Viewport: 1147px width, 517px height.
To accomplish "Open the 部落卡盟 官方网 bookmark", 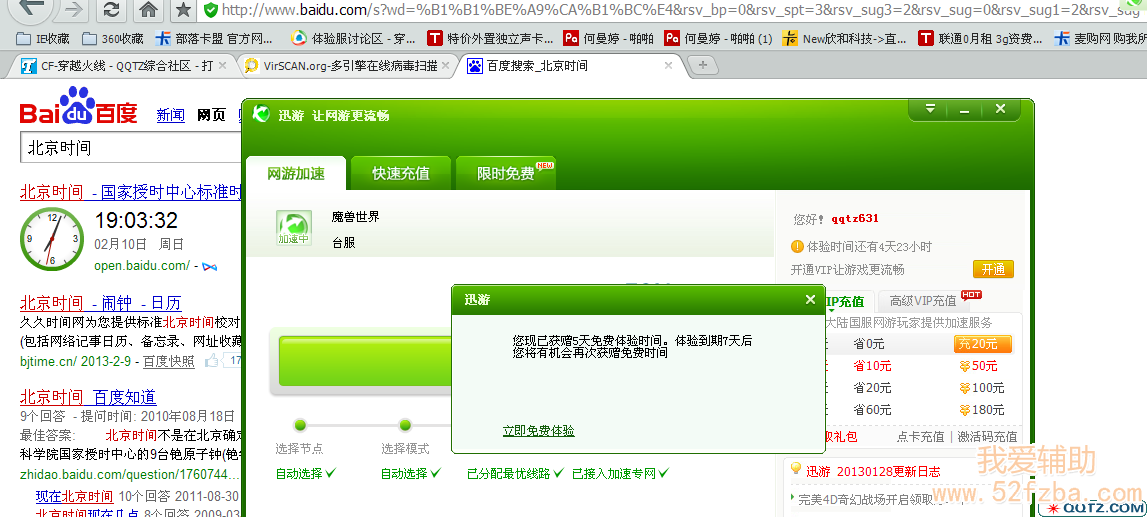I will [214, 39].
